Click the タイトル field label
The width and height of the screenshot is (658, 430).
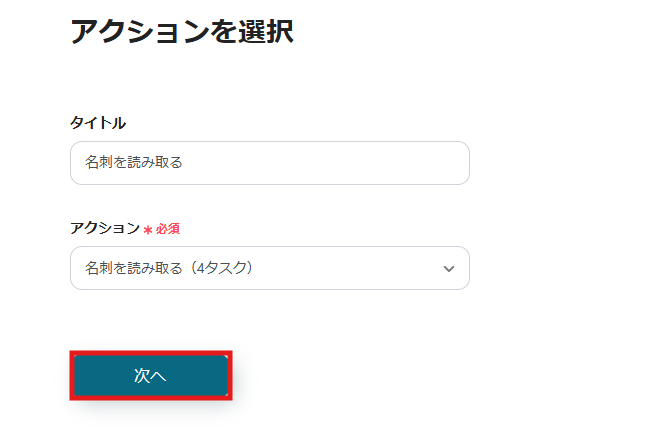[x=98, y=123]
